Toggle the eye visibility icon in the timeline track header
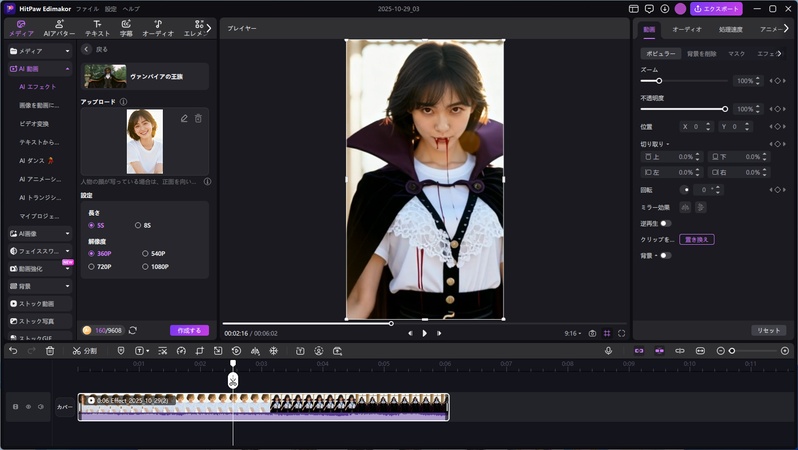 (28, 407)
